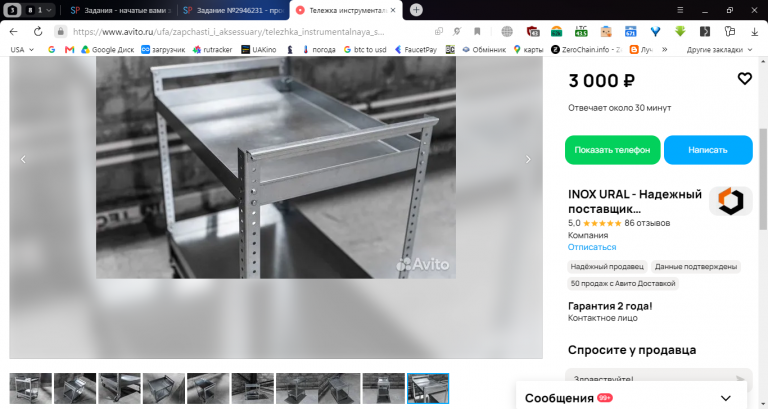Open the btc to usd bookmark
Viewport: 768px width, 409px height.
tap(365, 49)
